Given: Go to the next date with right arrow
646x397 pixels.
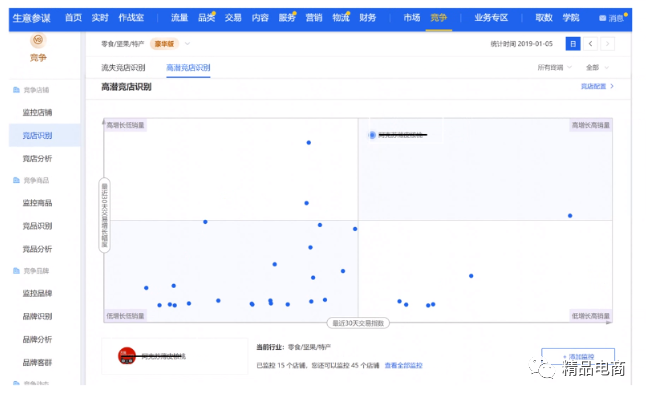Looking at the screenshot, I should [x=607, y=44].
